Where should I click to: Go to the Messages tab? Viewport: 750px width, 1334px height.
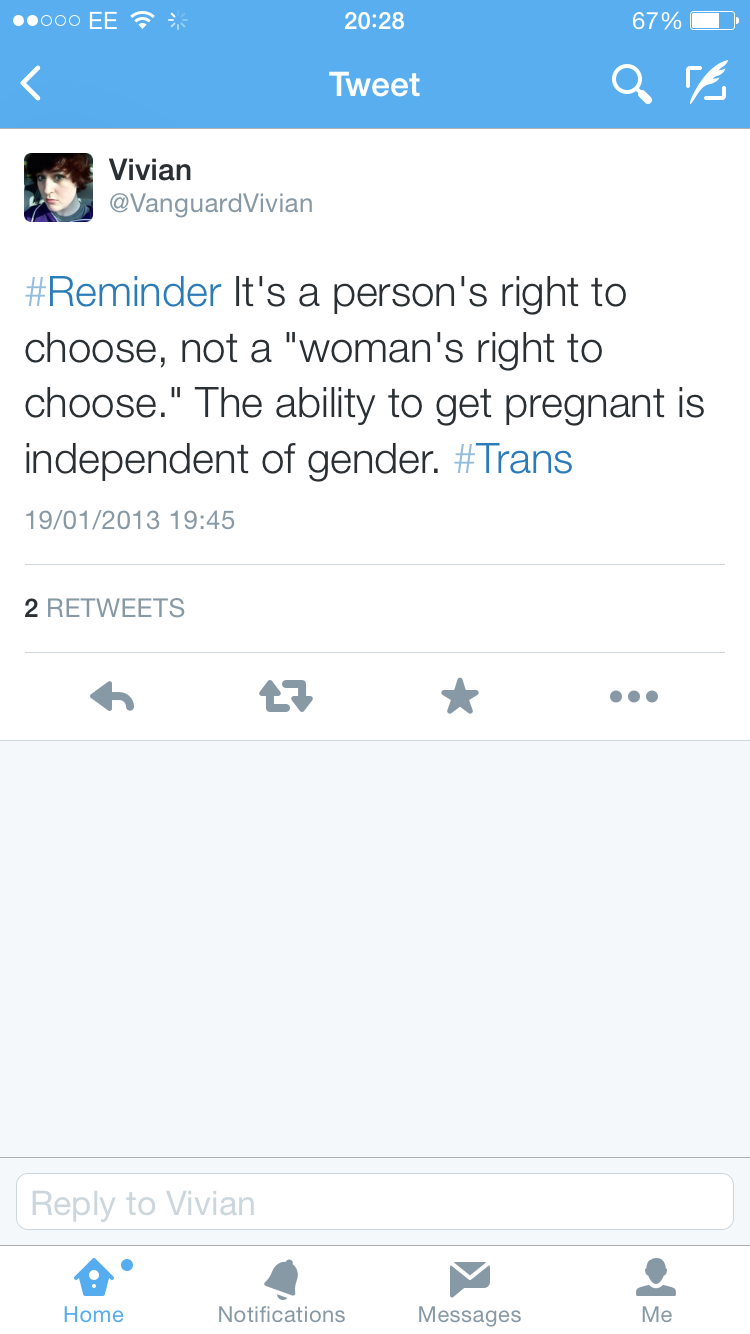(x=469, y=1290)
